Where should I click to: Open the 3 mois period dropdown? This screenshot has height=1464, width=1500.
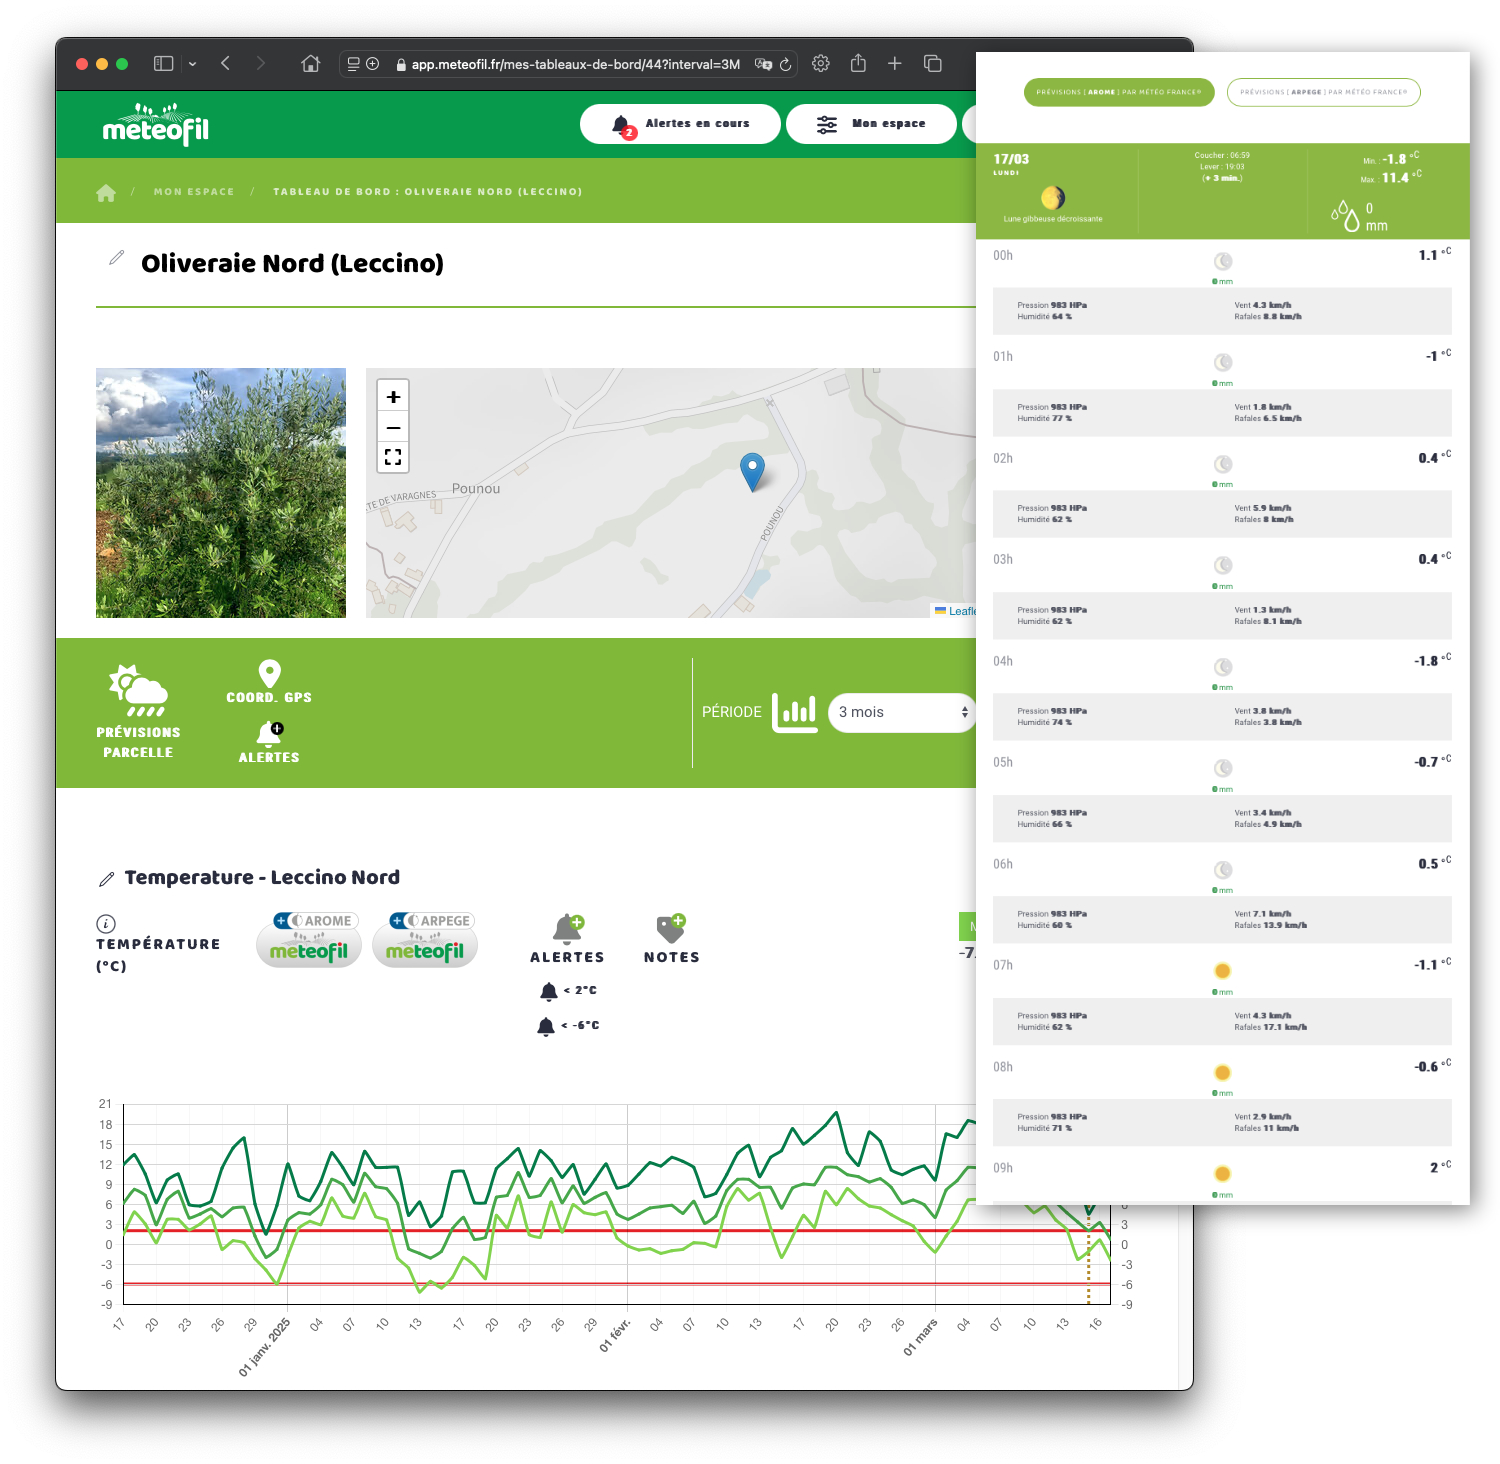(903, 713)
